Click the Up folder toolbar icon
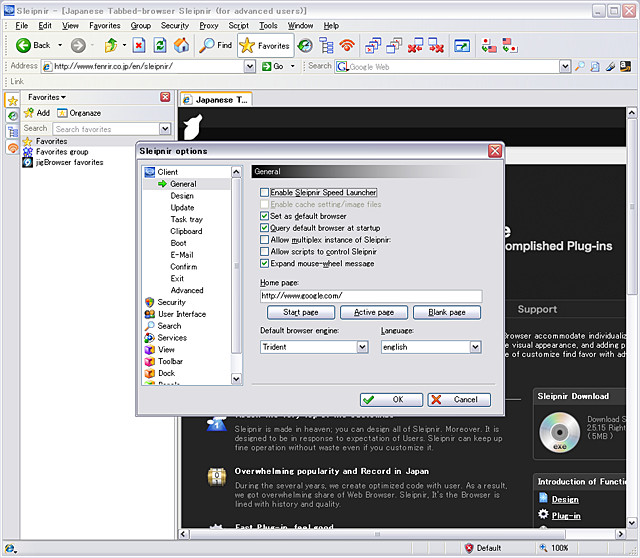 pos(111,45)
